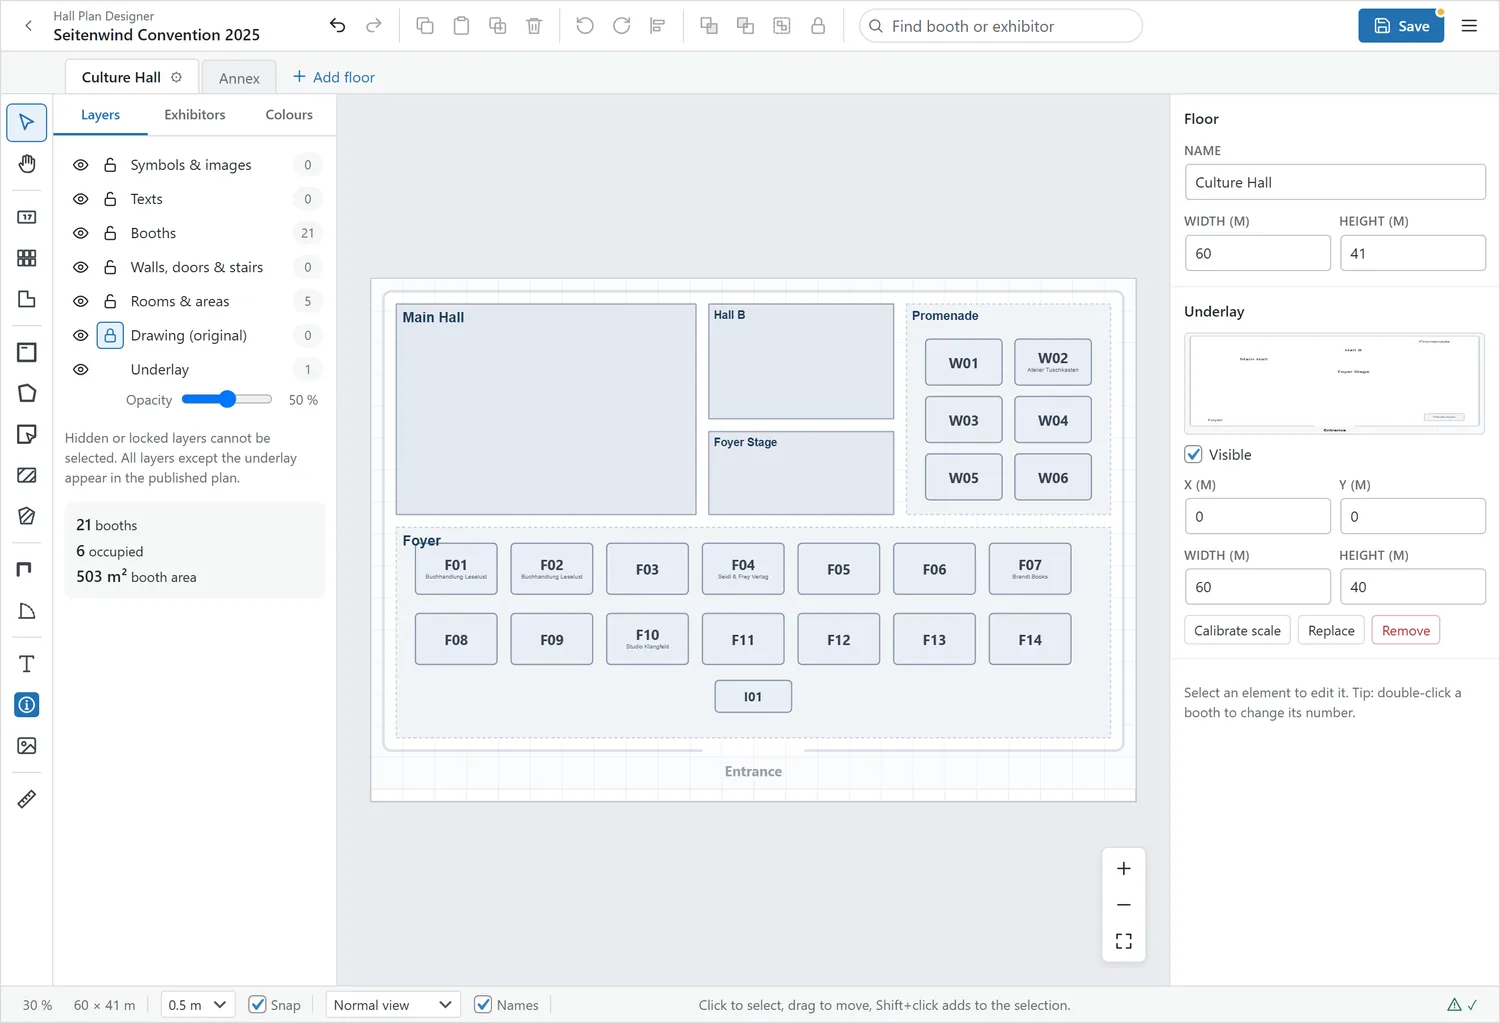Toggle lock on Drawing (original) layer
Image resolution: width=1500 pixels, height=1023 pixels.
pos(110,335)
